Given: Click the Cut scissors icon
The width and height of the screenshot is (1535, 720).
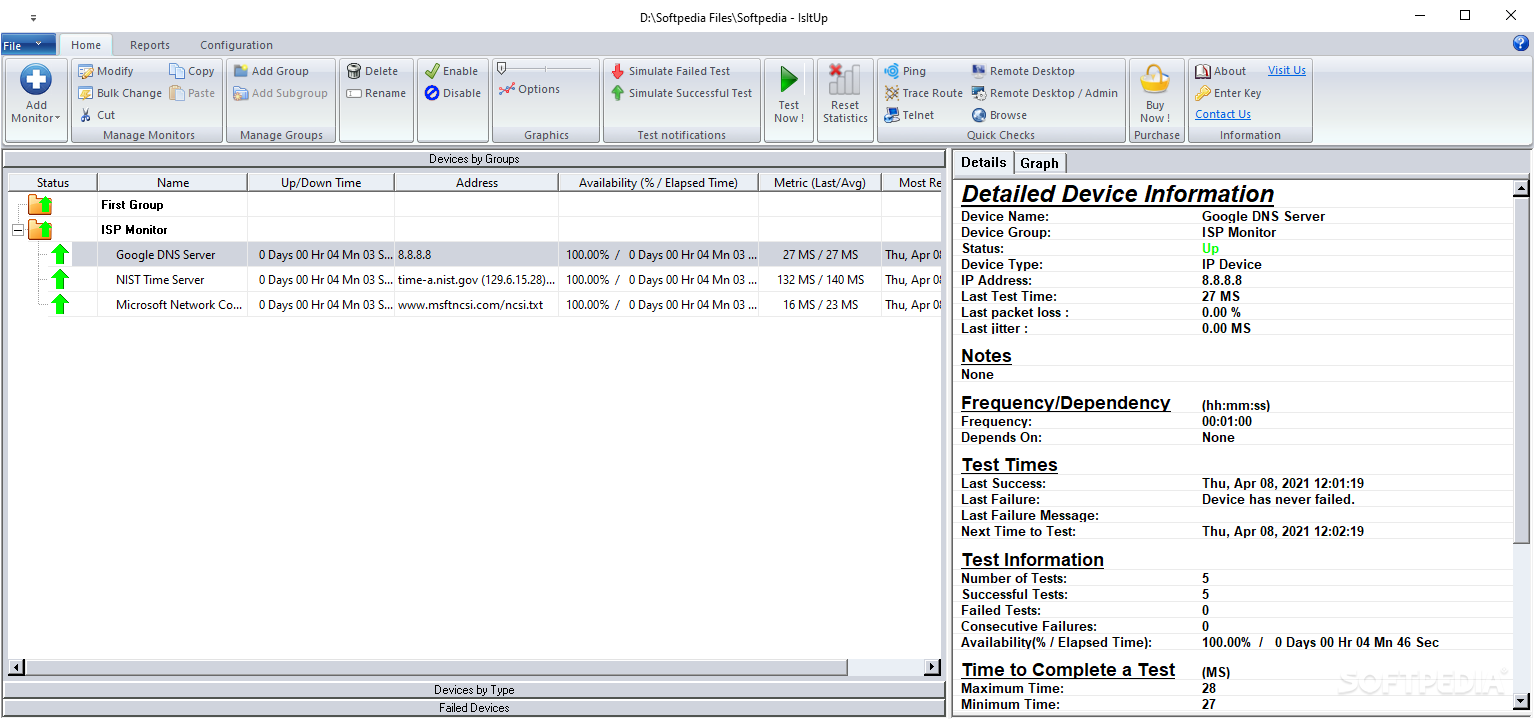Looking at the screenshot, I should point(86,115).
